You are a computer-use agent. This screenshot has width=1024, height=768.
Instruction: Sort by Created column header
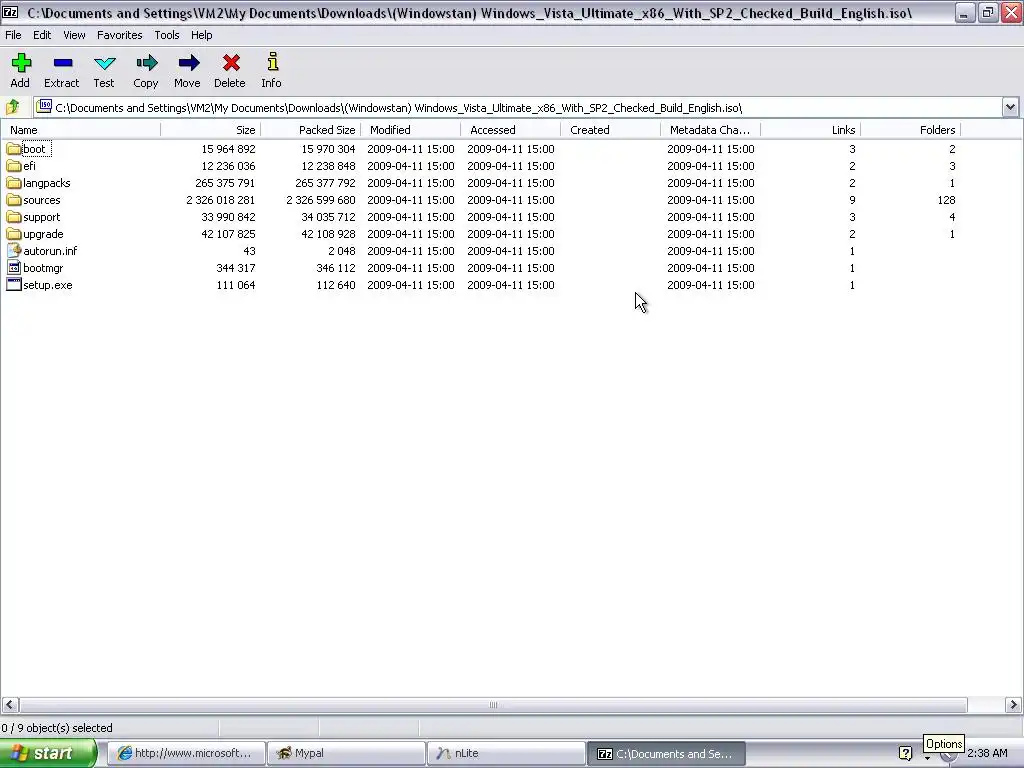point(610,130)
